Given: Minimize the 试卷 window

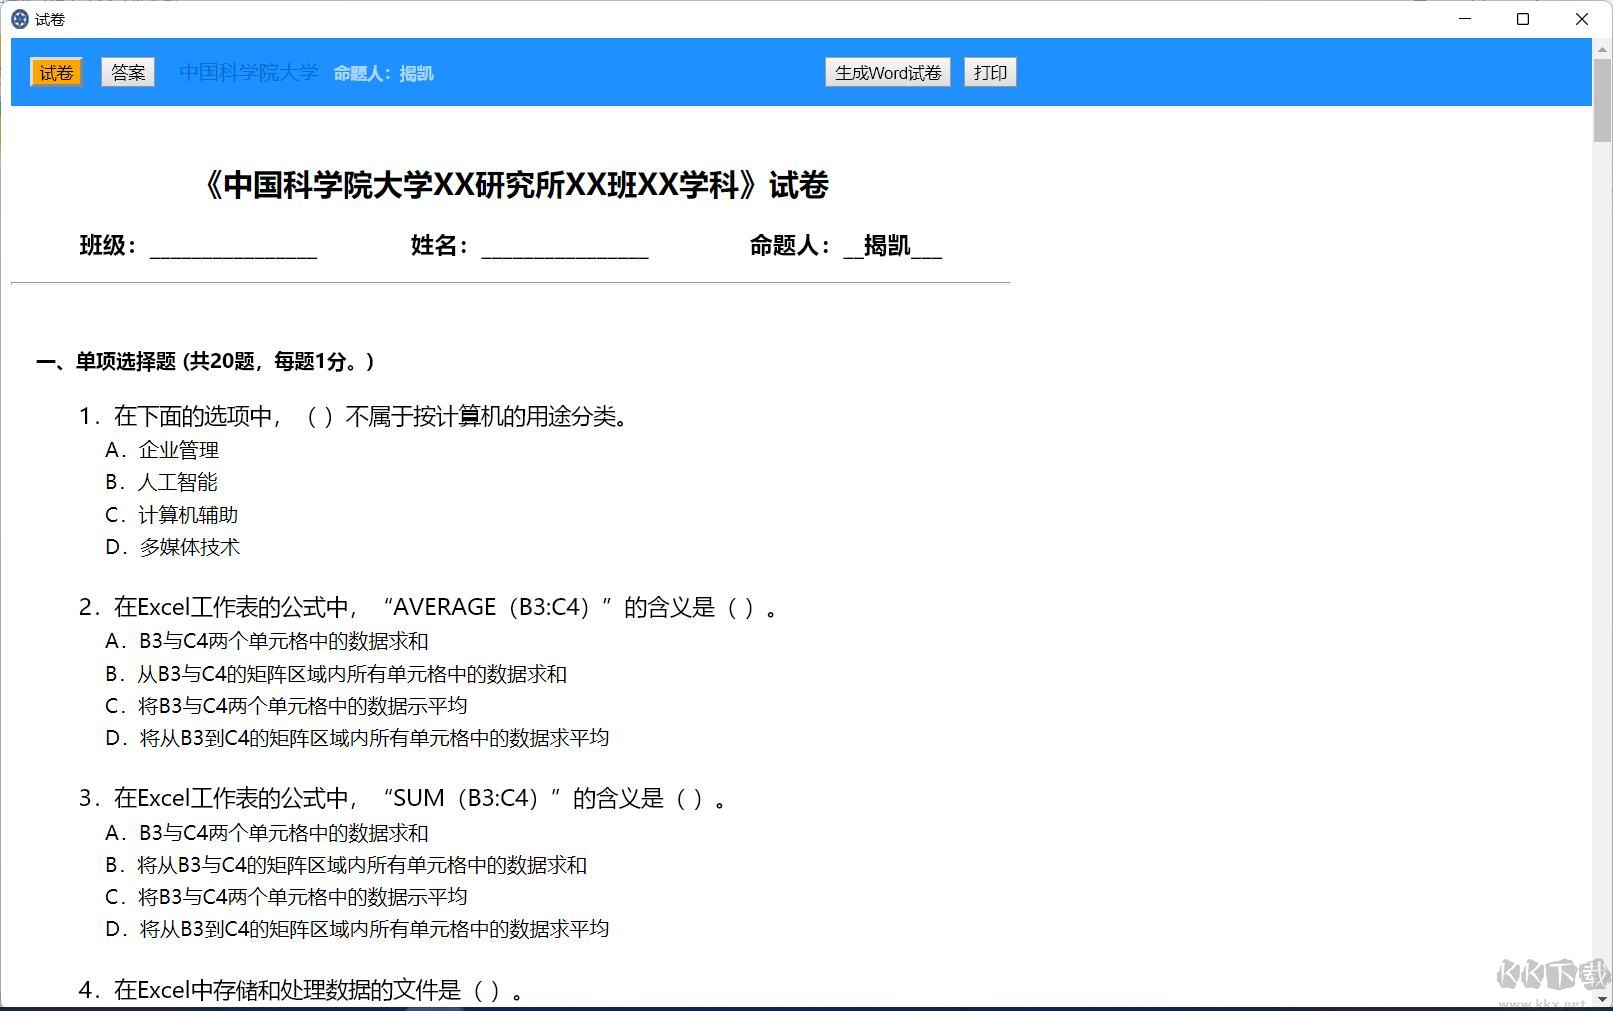Looking at the screenshot, I should [x=1463, y=19].
